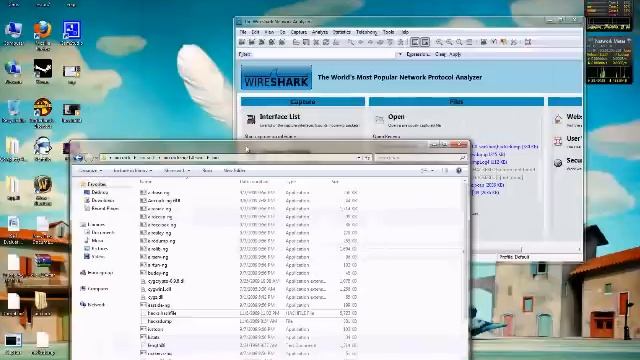Click the Back arrow in Explorer window

tap(79, 158)
